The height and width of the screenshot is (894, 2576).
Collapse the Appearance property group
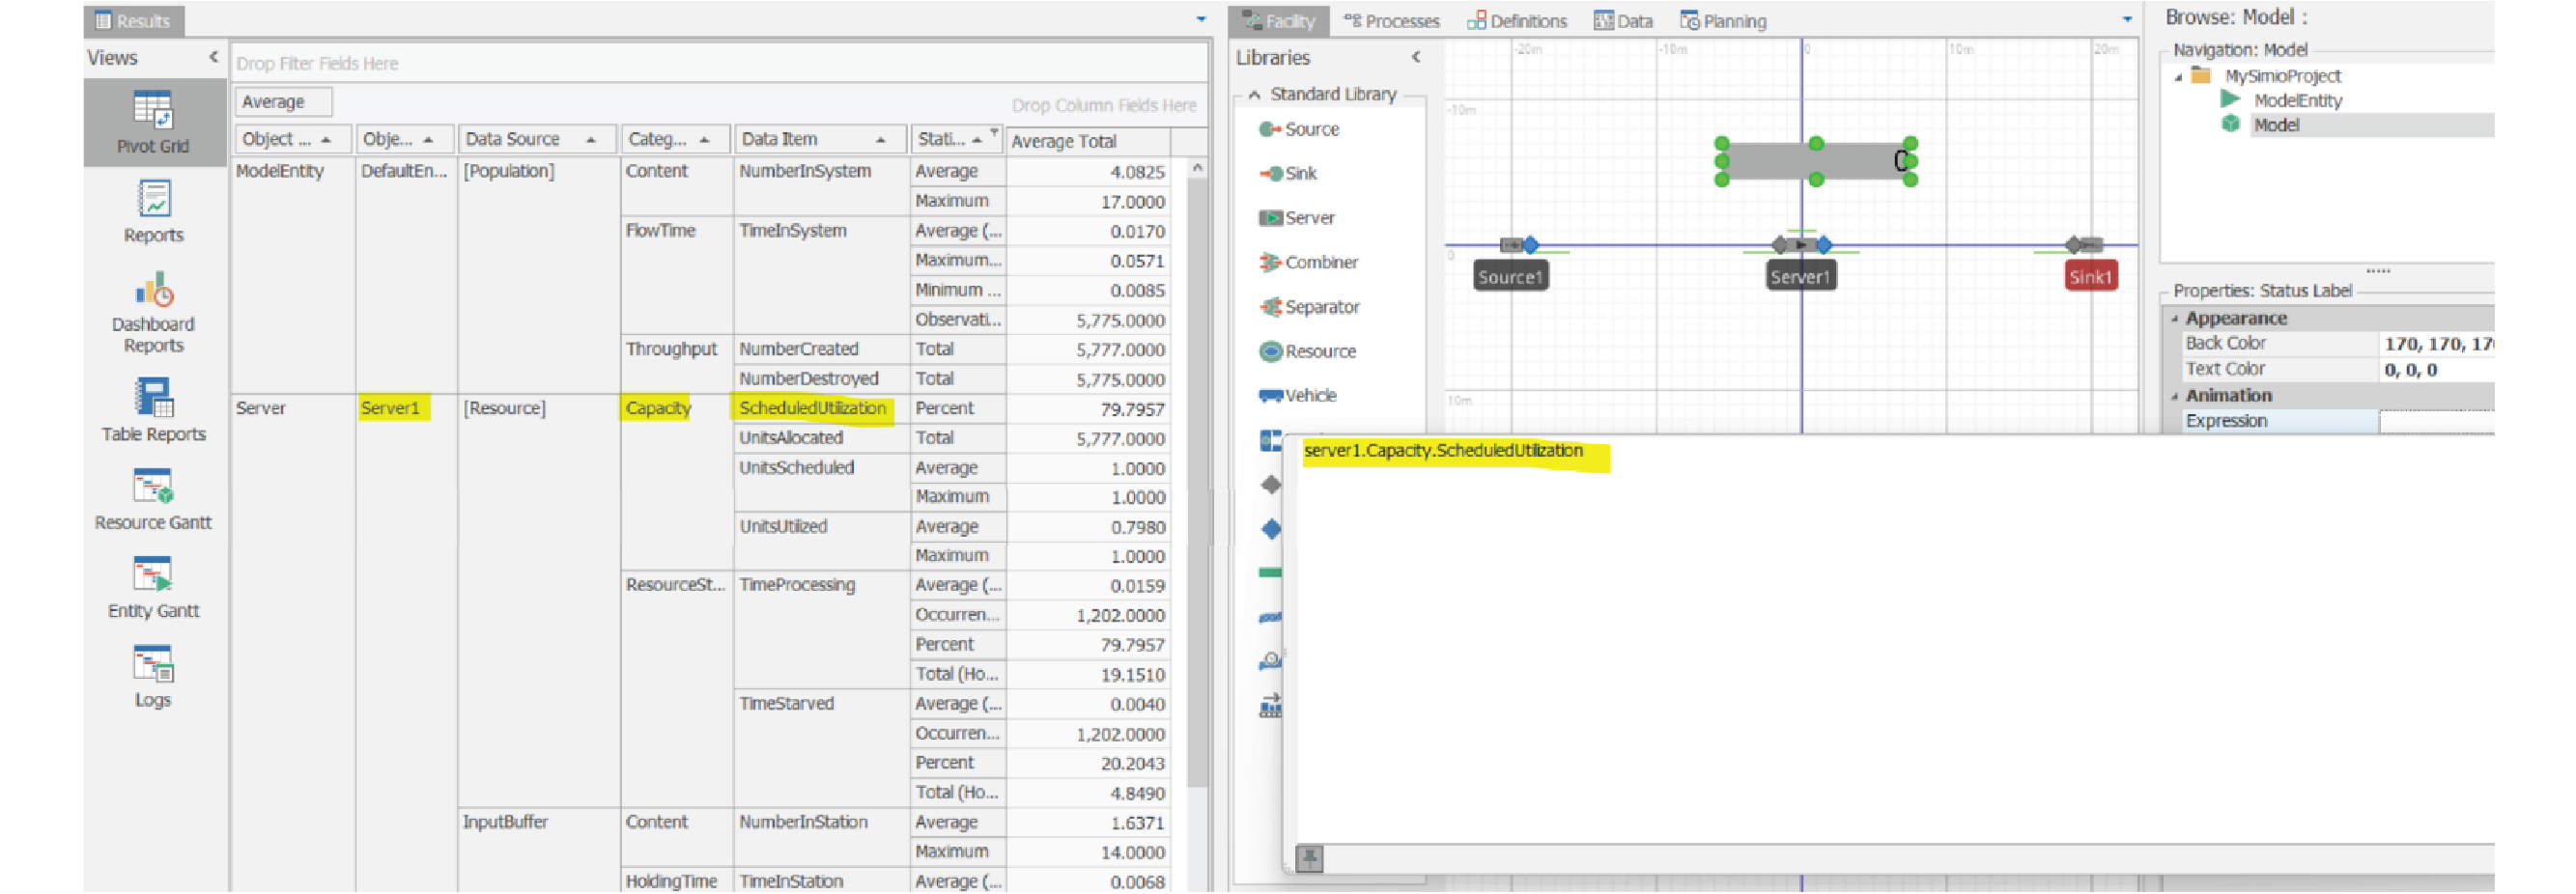tap(2174, 318)
